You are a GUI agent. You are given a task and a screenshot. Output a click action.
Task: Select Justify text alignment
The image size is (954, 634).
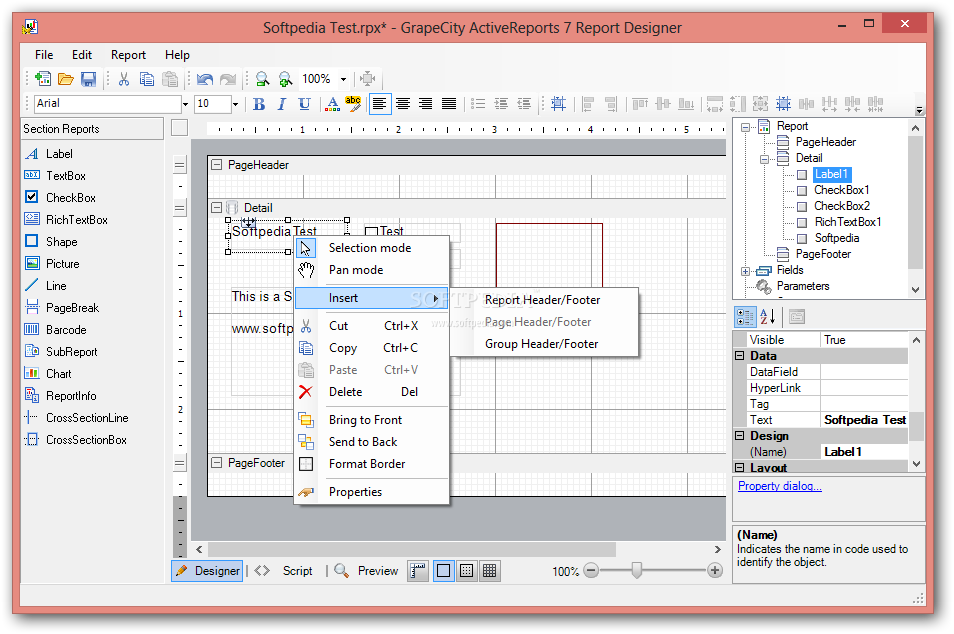click(449, 104)
